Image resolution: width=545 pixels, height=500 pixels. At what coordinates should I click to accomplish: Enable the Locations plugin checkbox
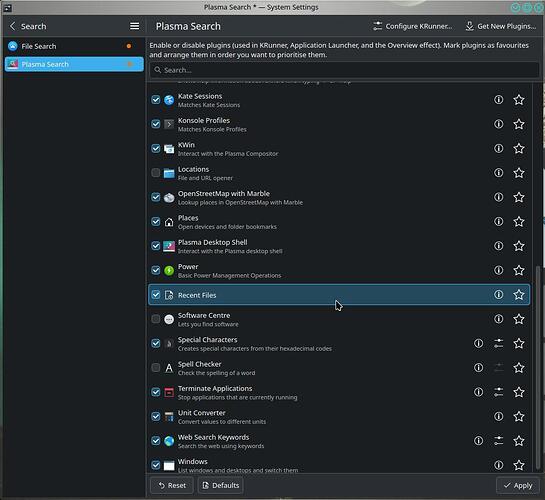point(156,173)
